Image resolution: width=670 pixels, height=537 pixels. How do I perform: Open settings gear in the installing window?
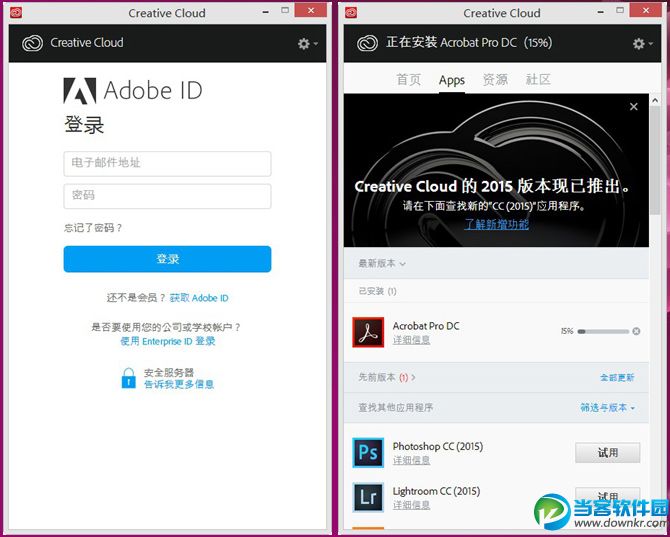tap(643, 43)
